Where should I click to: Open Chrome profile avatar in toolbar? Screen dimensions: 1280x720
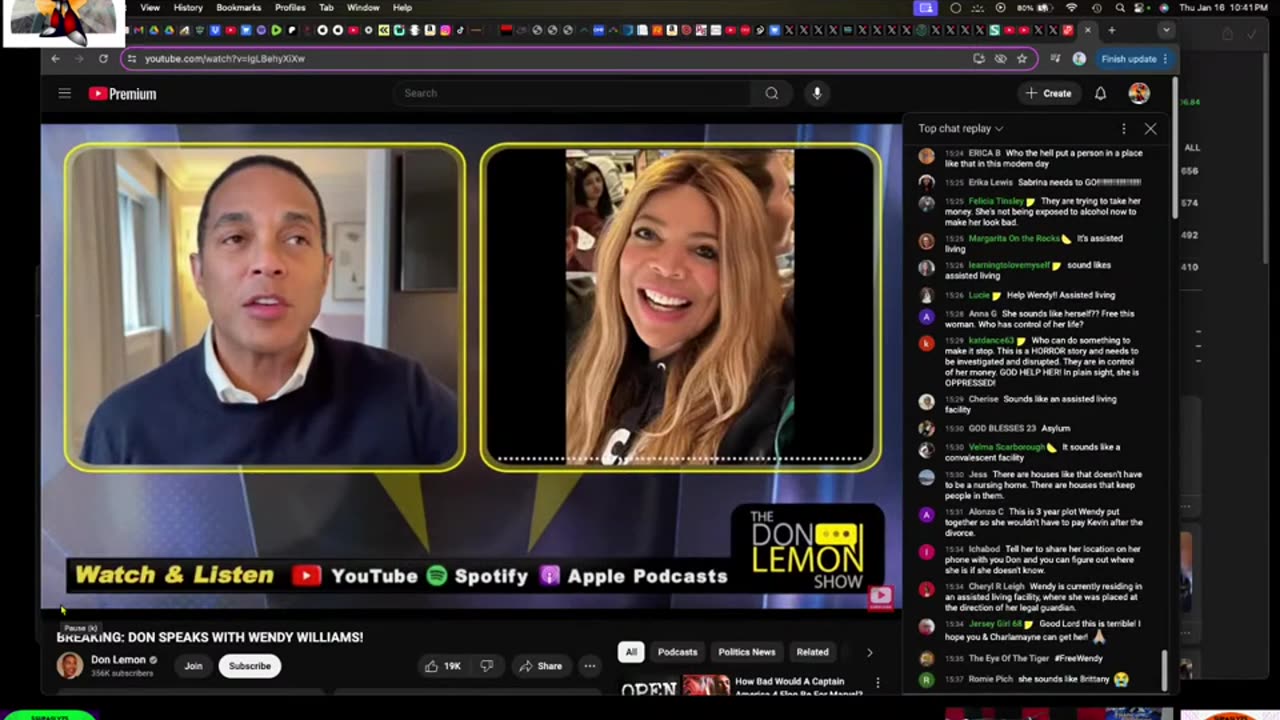pos(1079,59)
